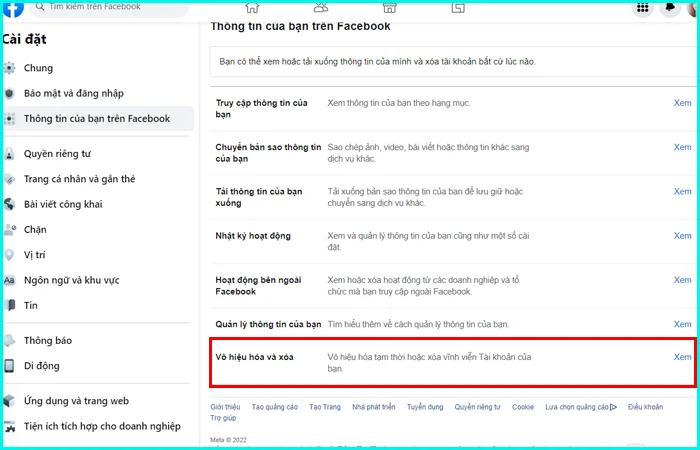Click Xem for Truy cập thông tin của bạn

[x=682, y=103]
